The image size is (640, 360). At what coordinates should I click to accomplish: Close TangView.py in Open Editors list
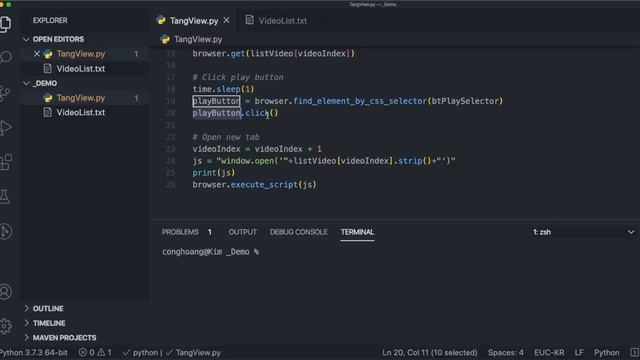[x=37, y=53]
